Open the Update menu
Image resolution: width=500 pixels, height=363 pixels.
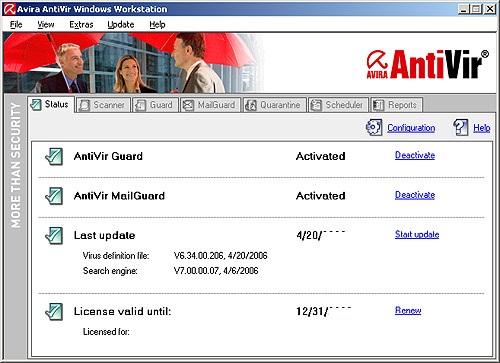click(x=121, y=25)
